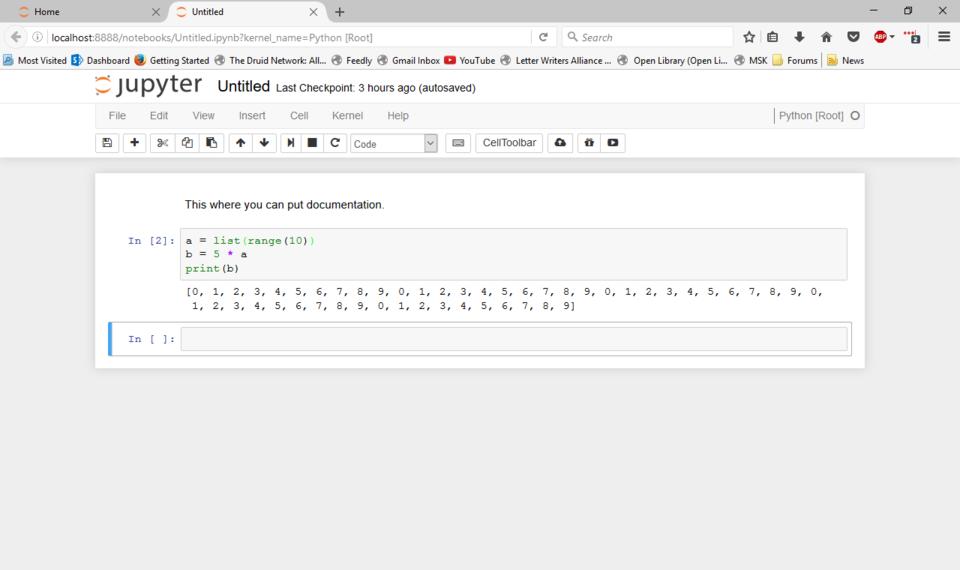Move the selected cell up
960x570 pixels.
240,143
